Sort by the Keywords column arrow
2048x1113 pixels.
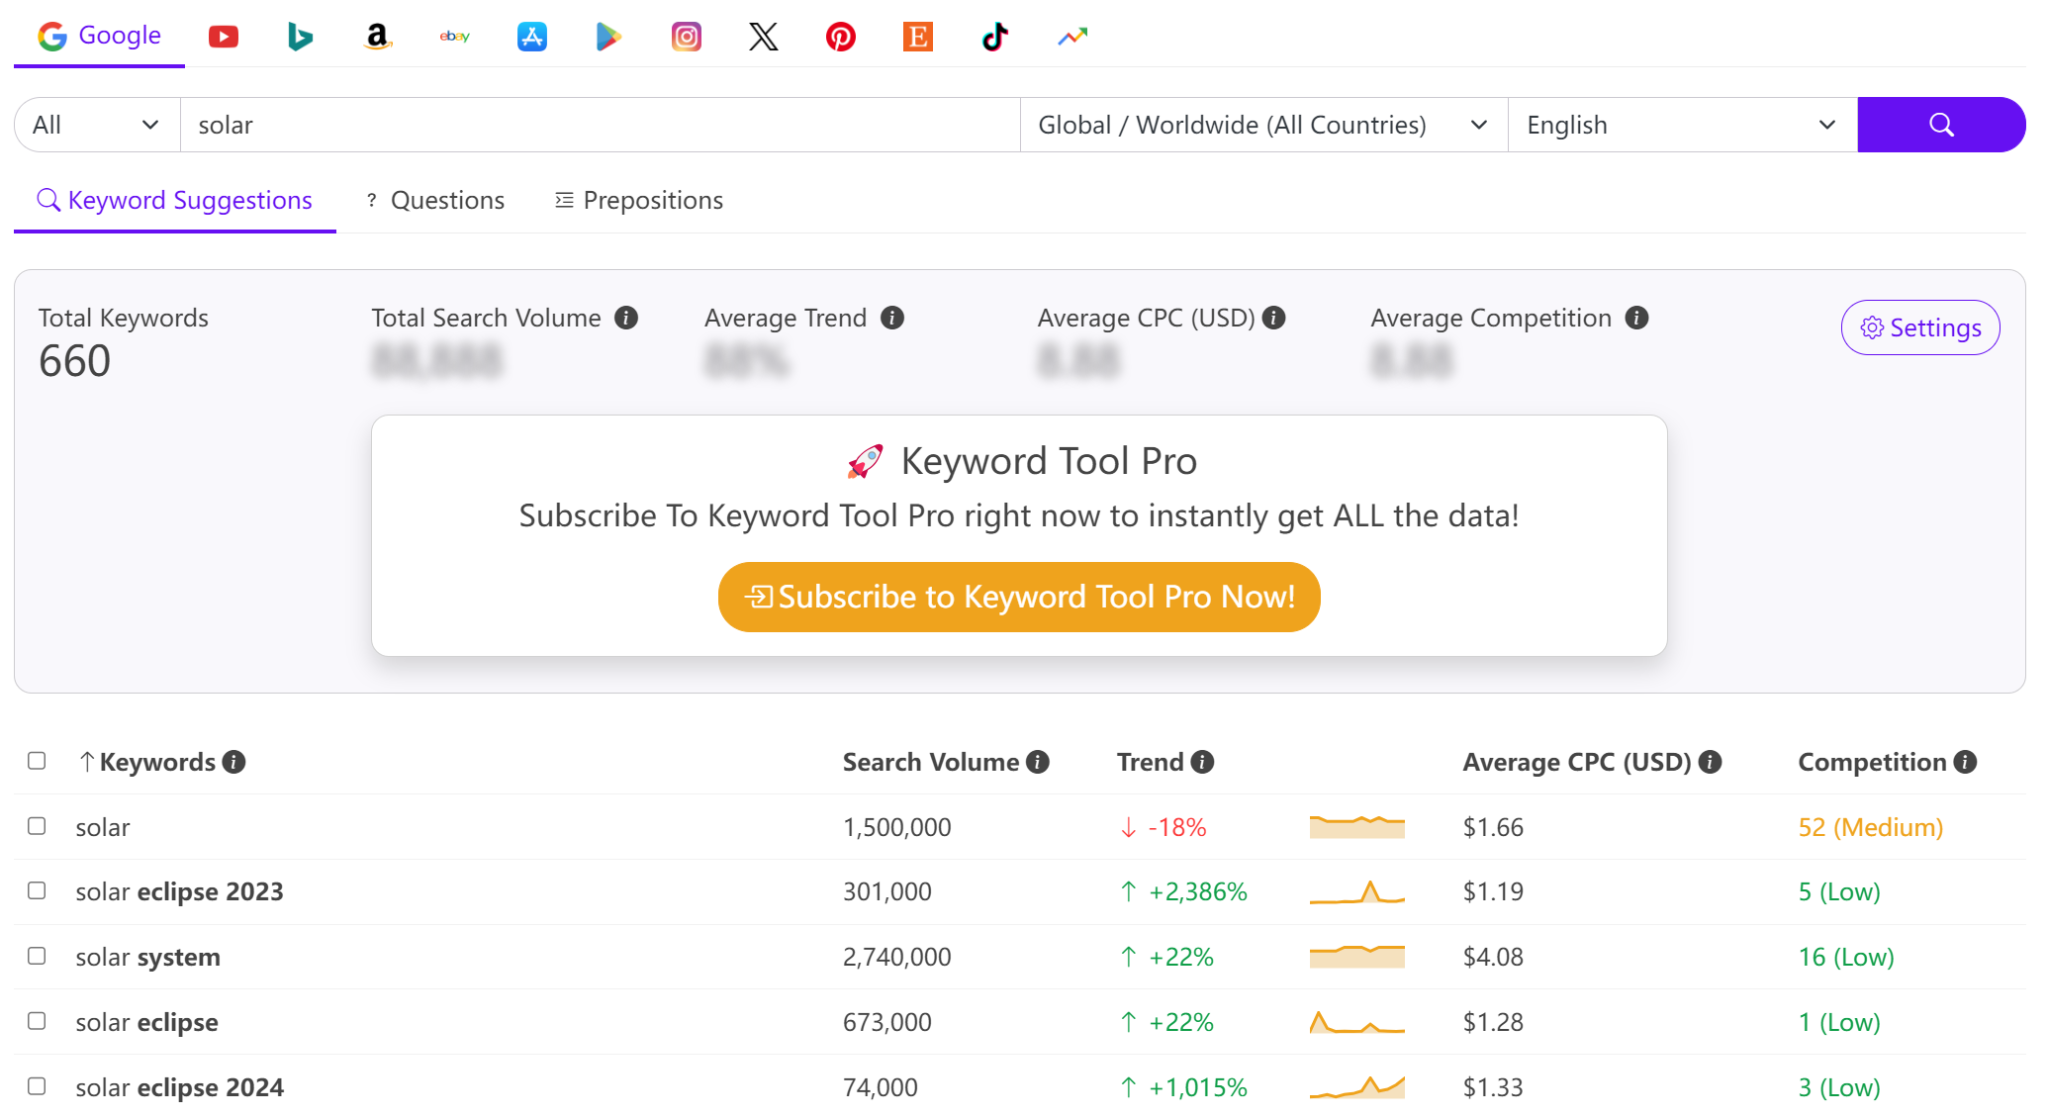point(87,762)
